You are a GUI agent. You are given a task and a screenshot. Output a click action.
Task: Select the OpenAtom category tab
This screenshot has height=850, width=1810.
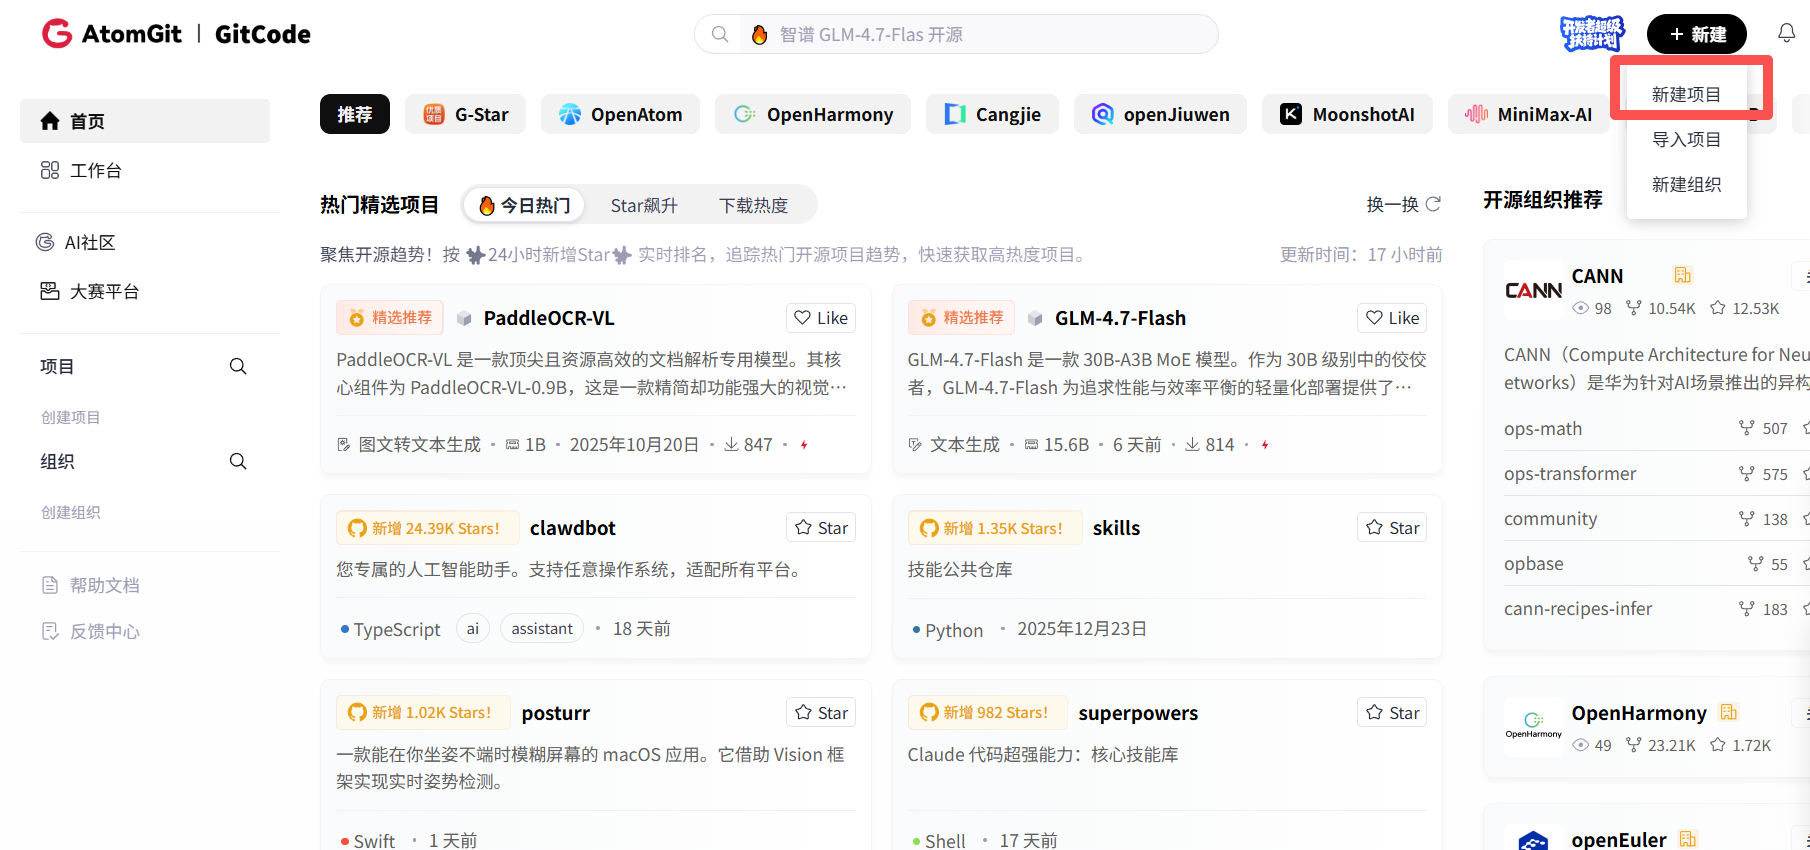[x=621, y=114]
